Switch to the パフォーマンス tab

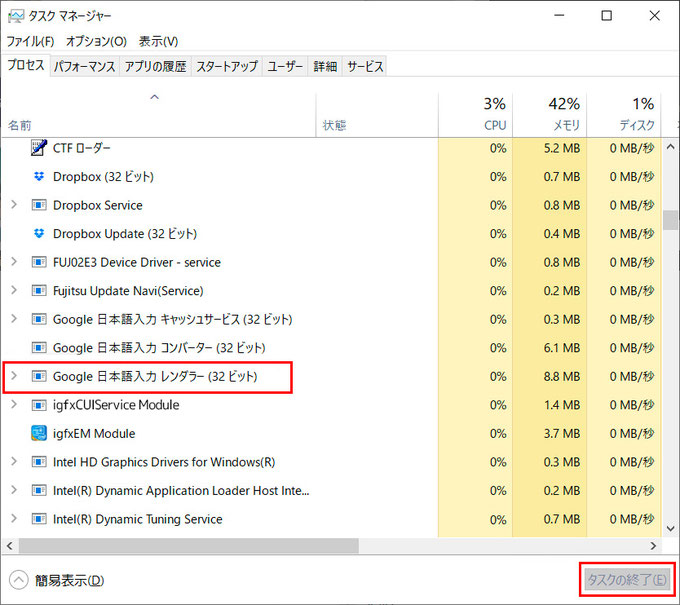coord(85,66)
